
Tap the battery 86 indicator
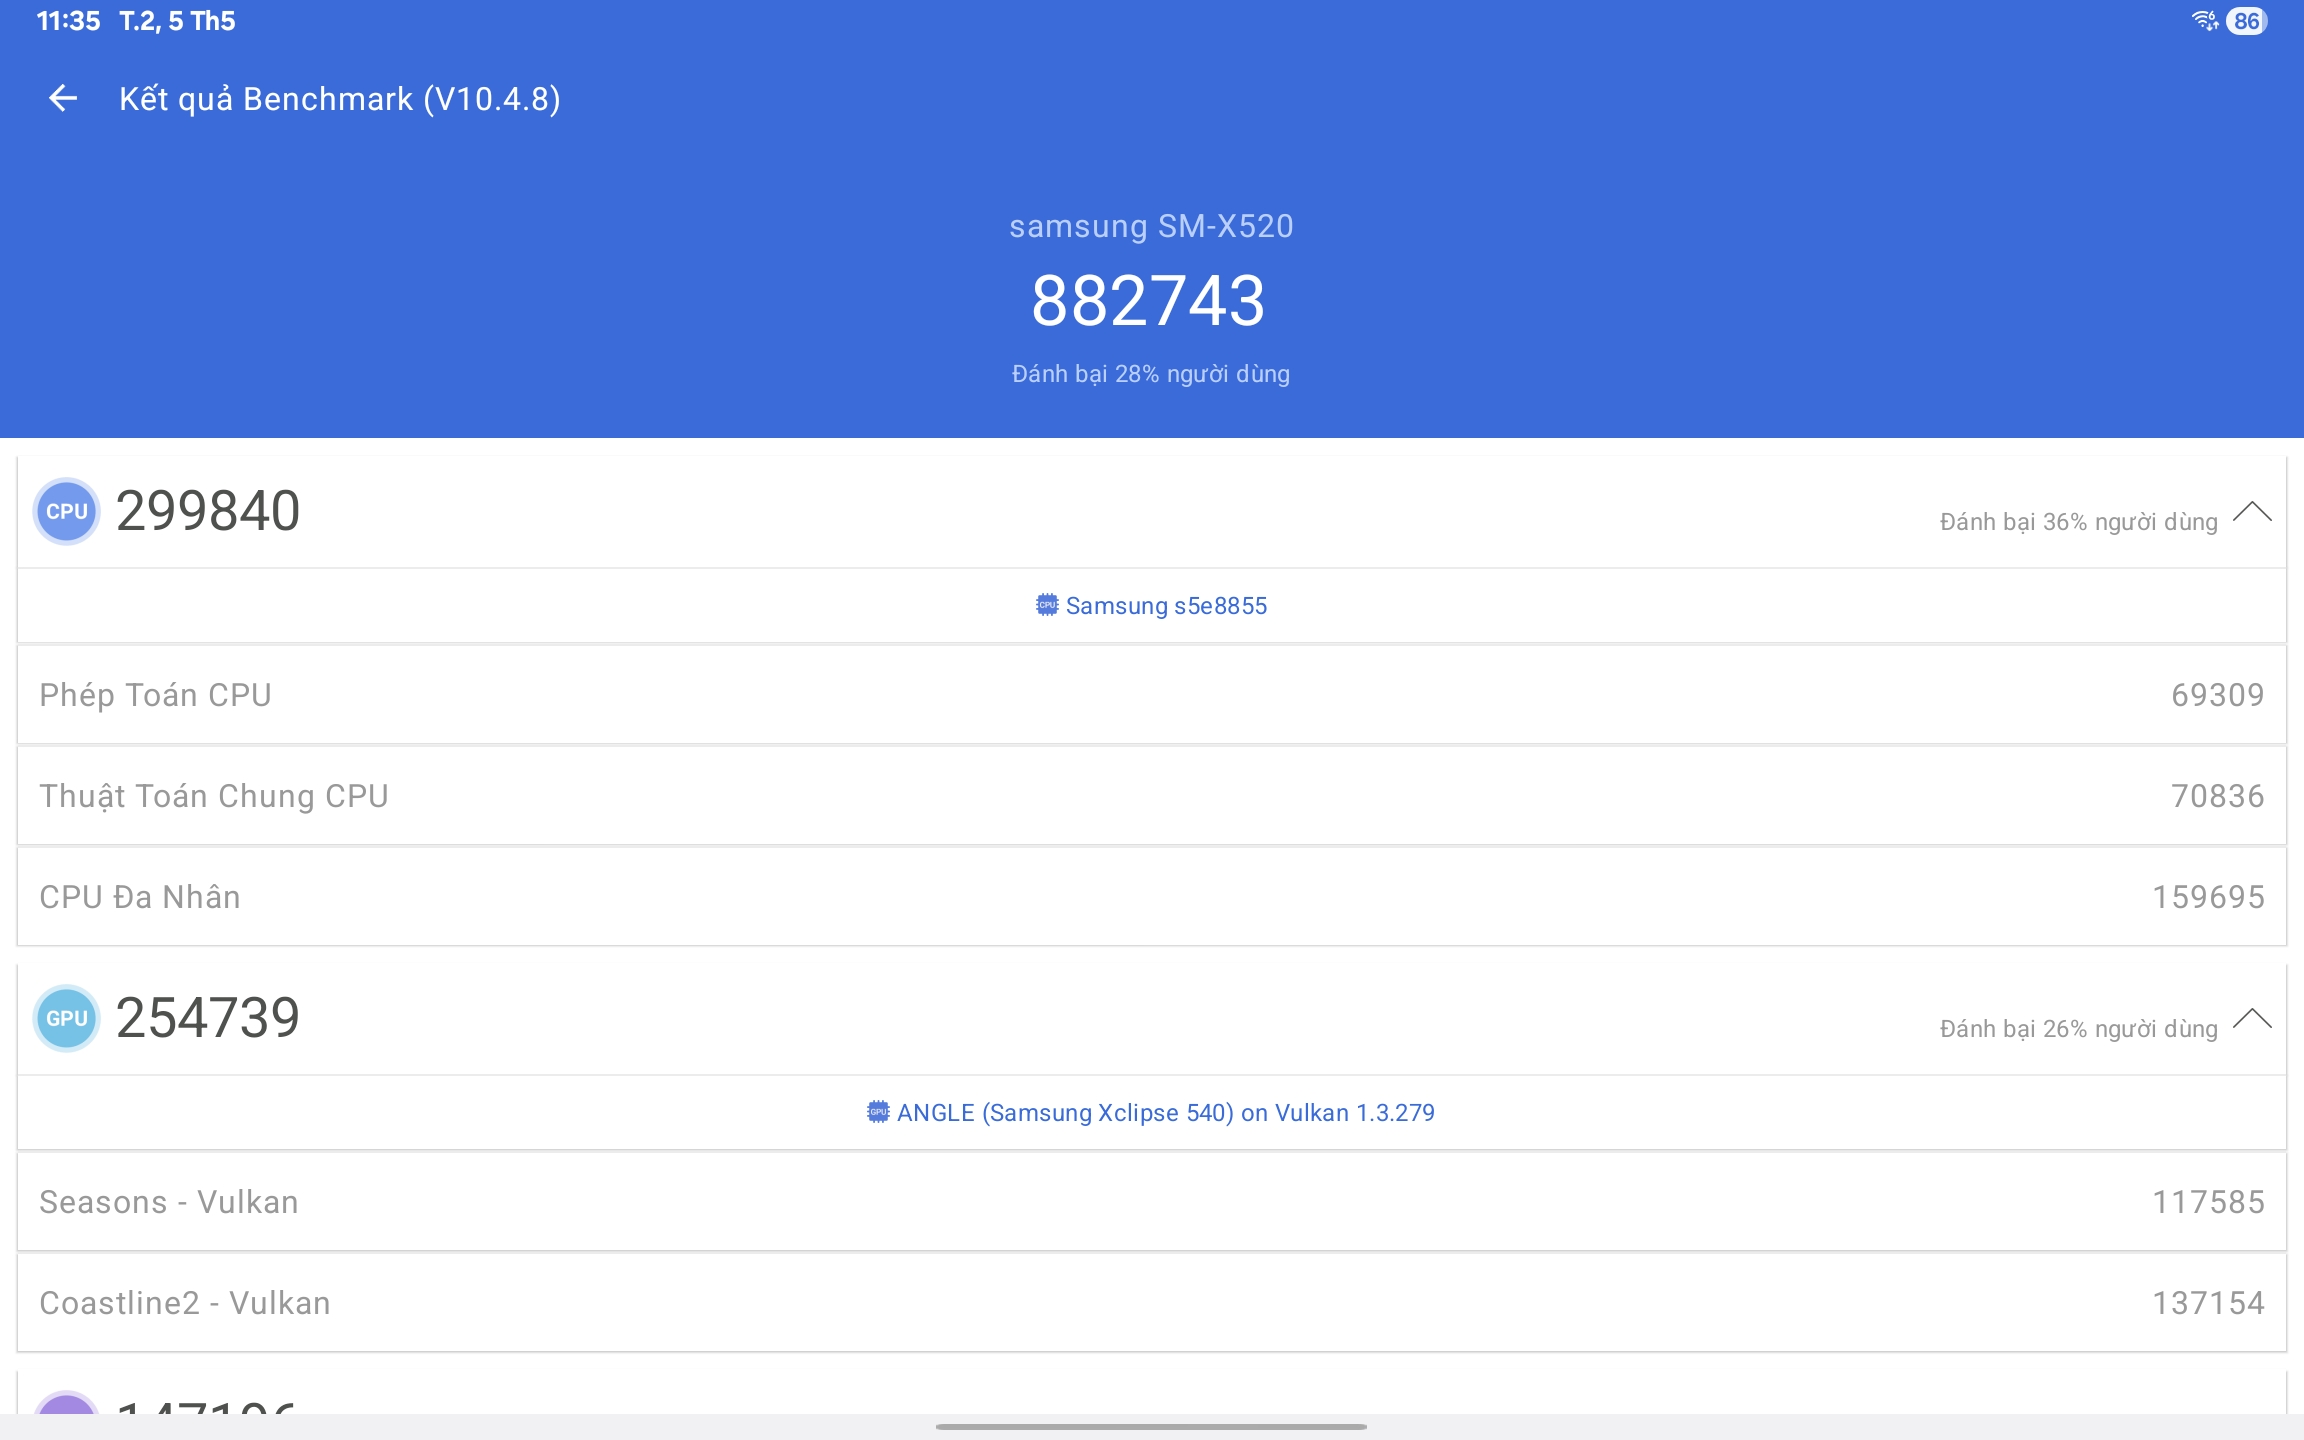point(2247,21)
